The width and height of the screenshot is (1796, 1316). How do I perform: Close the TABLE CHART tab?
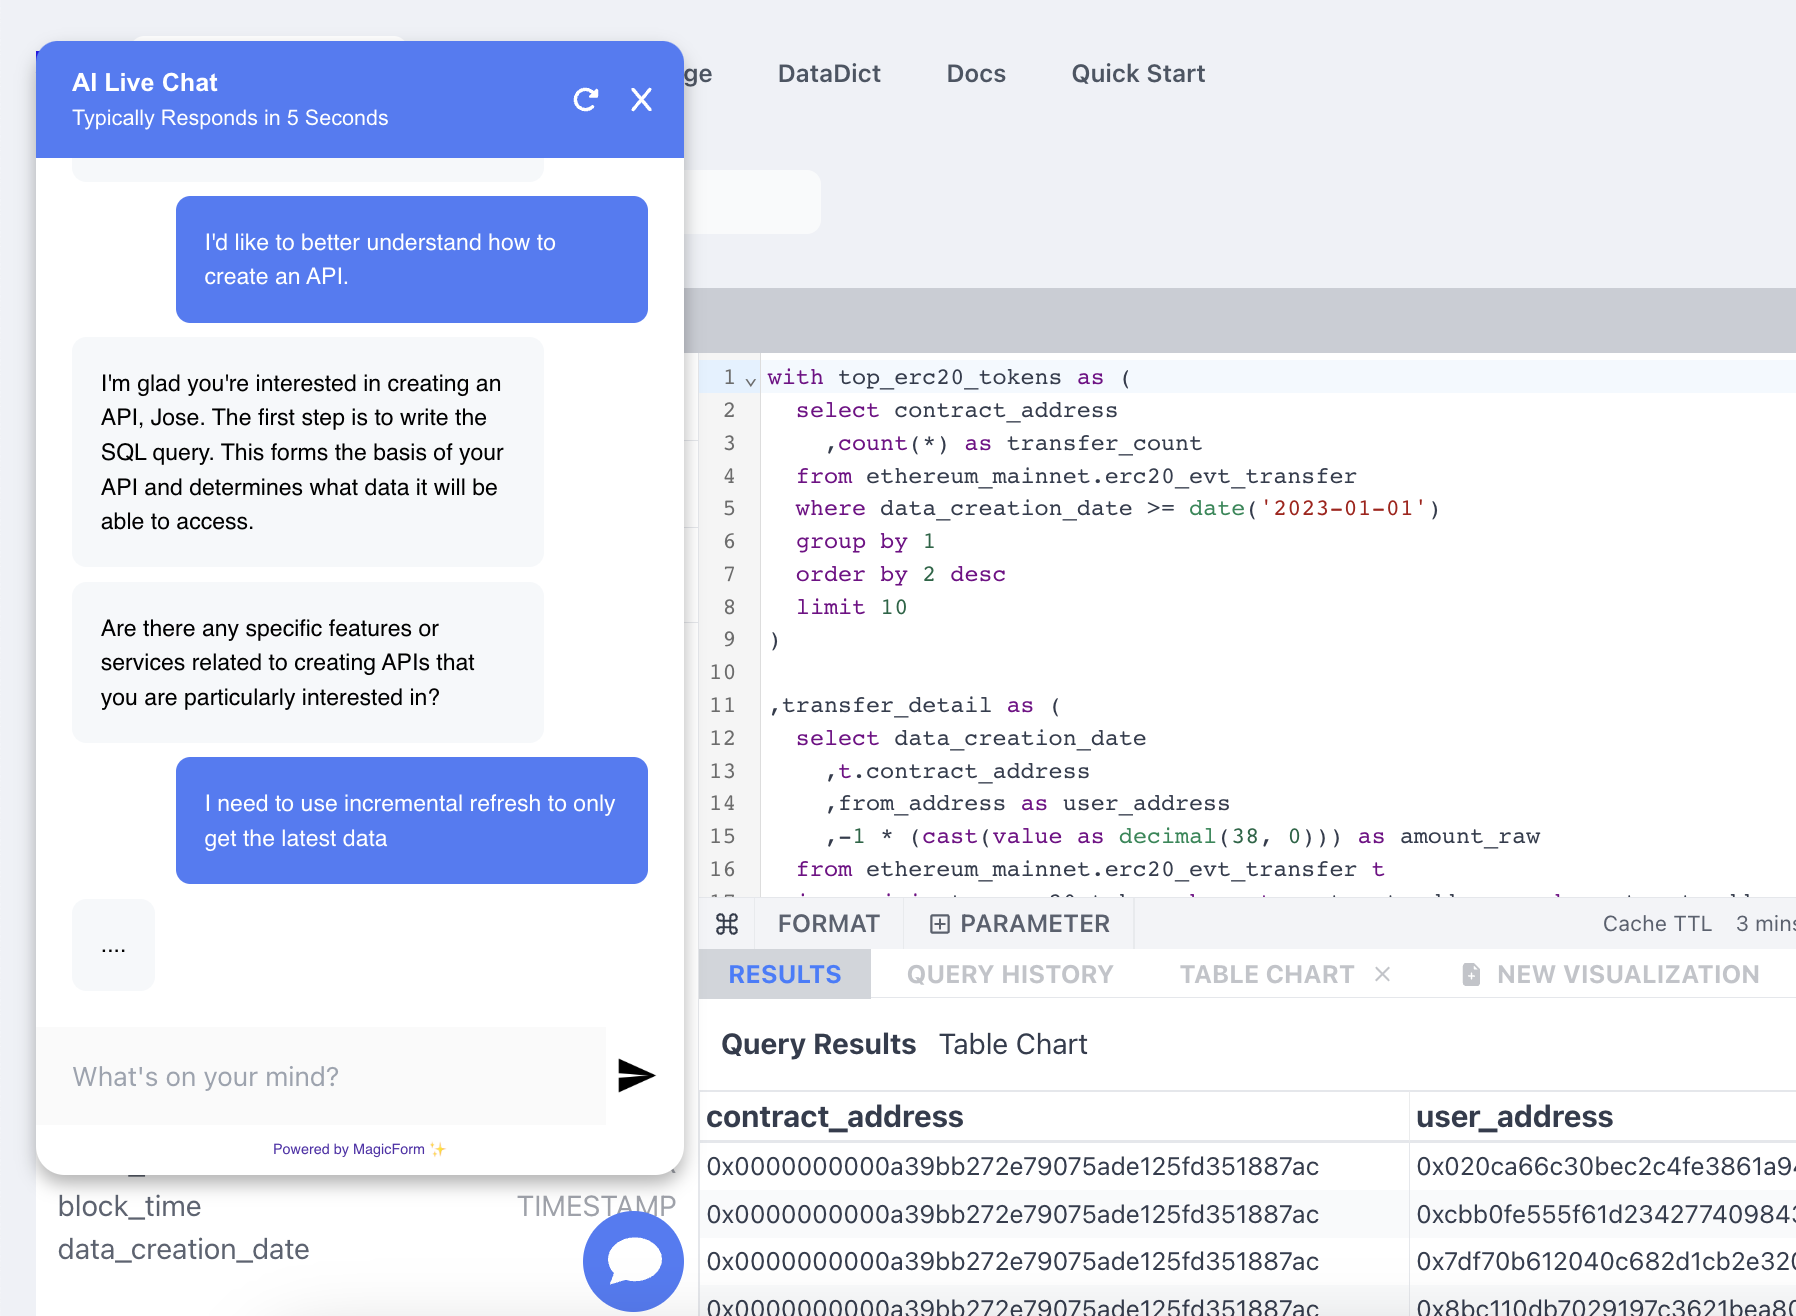(x=1383, y=974)
